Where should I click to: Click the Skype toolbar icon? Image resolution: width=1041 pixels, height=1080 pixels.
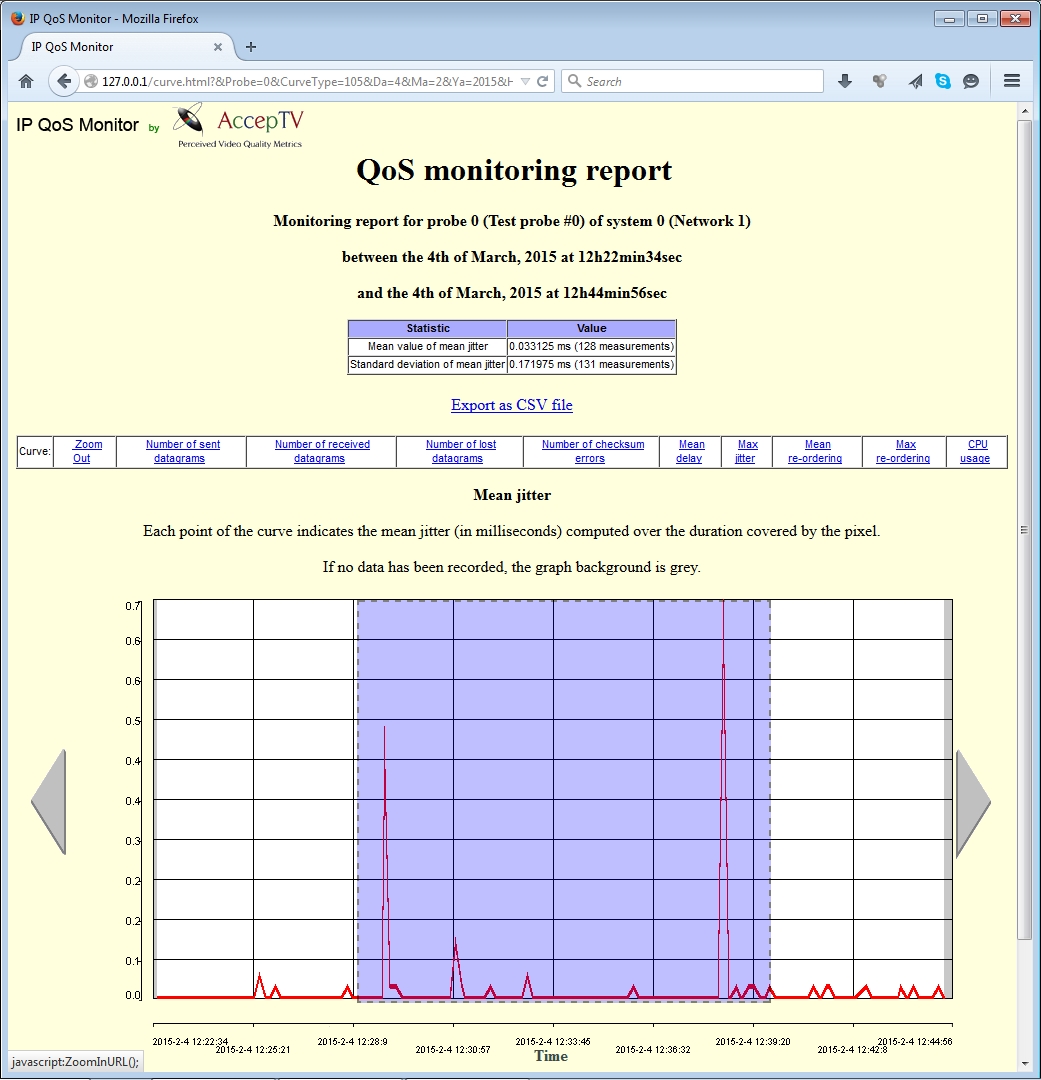pyautogui.click(x=943, y=81)
